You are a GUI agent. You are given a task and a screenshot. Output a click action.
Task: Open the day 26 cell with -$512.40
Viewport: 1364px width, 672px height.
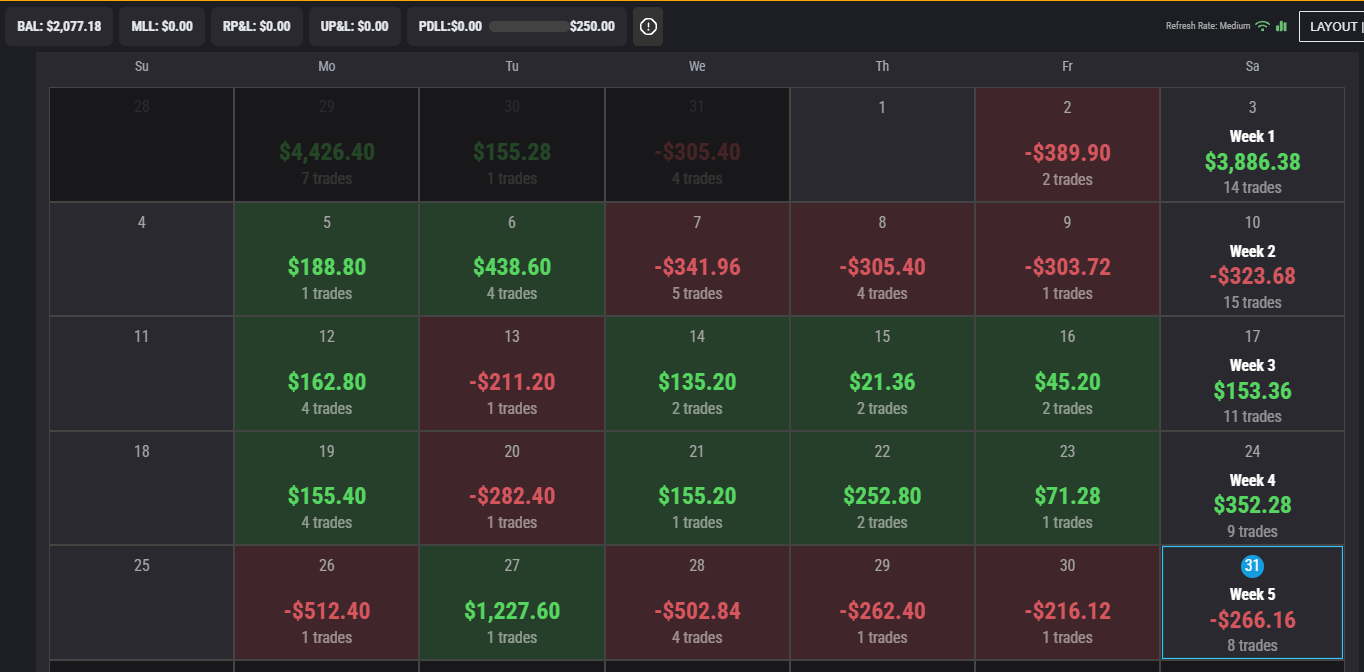327,603
